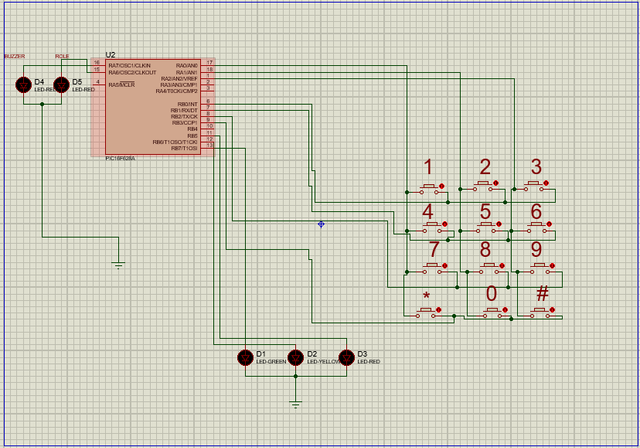This screenshot has height=448, width=640.
Task: Click the LED-RED text beside D3
Action: pos(369,362)
